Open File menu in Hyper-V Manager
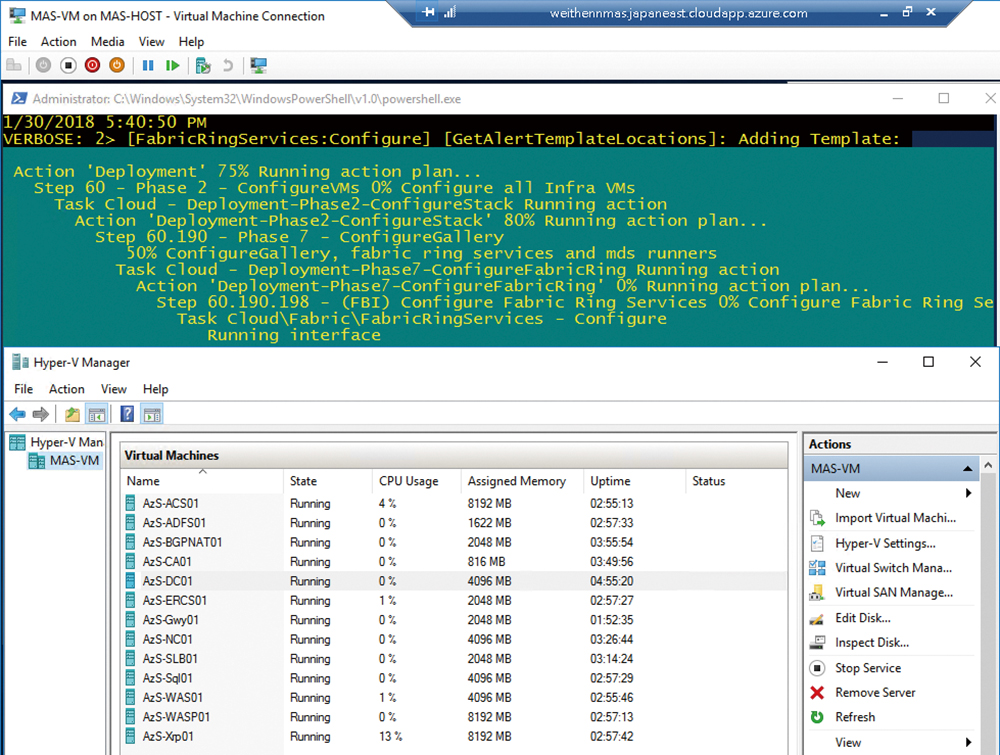This screenshot has height=755, width=1000. (x=24, y=389)
